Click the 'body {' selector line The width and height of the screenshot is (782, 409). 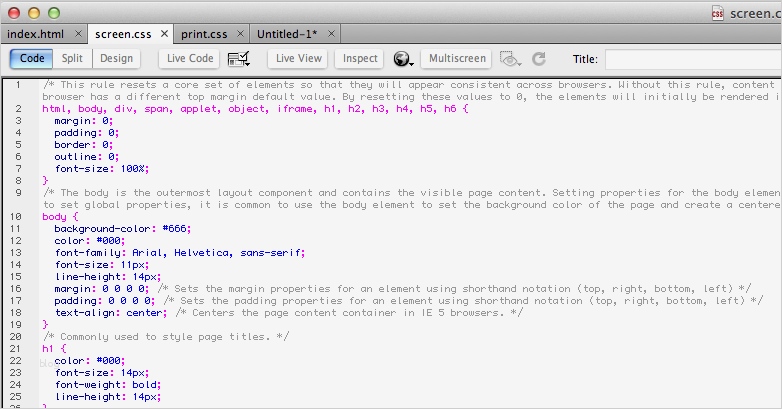click(x=60, y=216)
